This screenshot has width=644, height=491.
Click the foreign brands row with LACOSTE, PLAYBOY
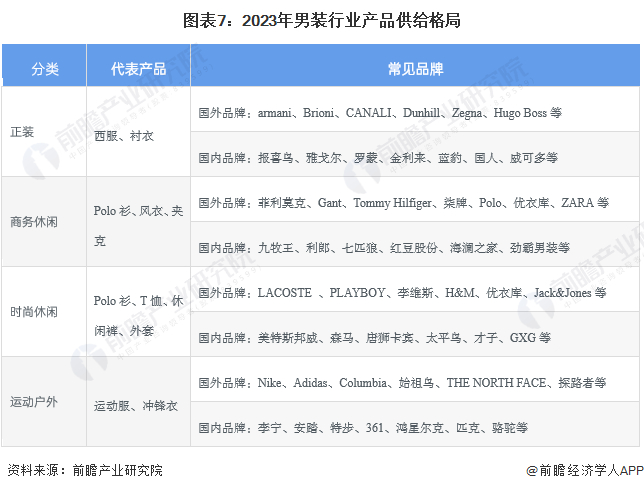point(415,289)
